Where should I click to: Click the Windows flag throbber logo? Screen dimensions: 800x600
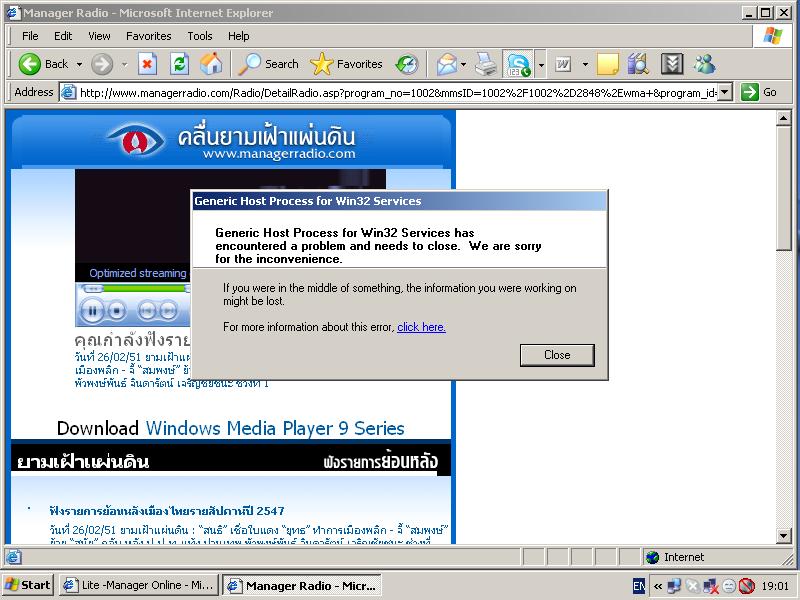tap(772, 36)
